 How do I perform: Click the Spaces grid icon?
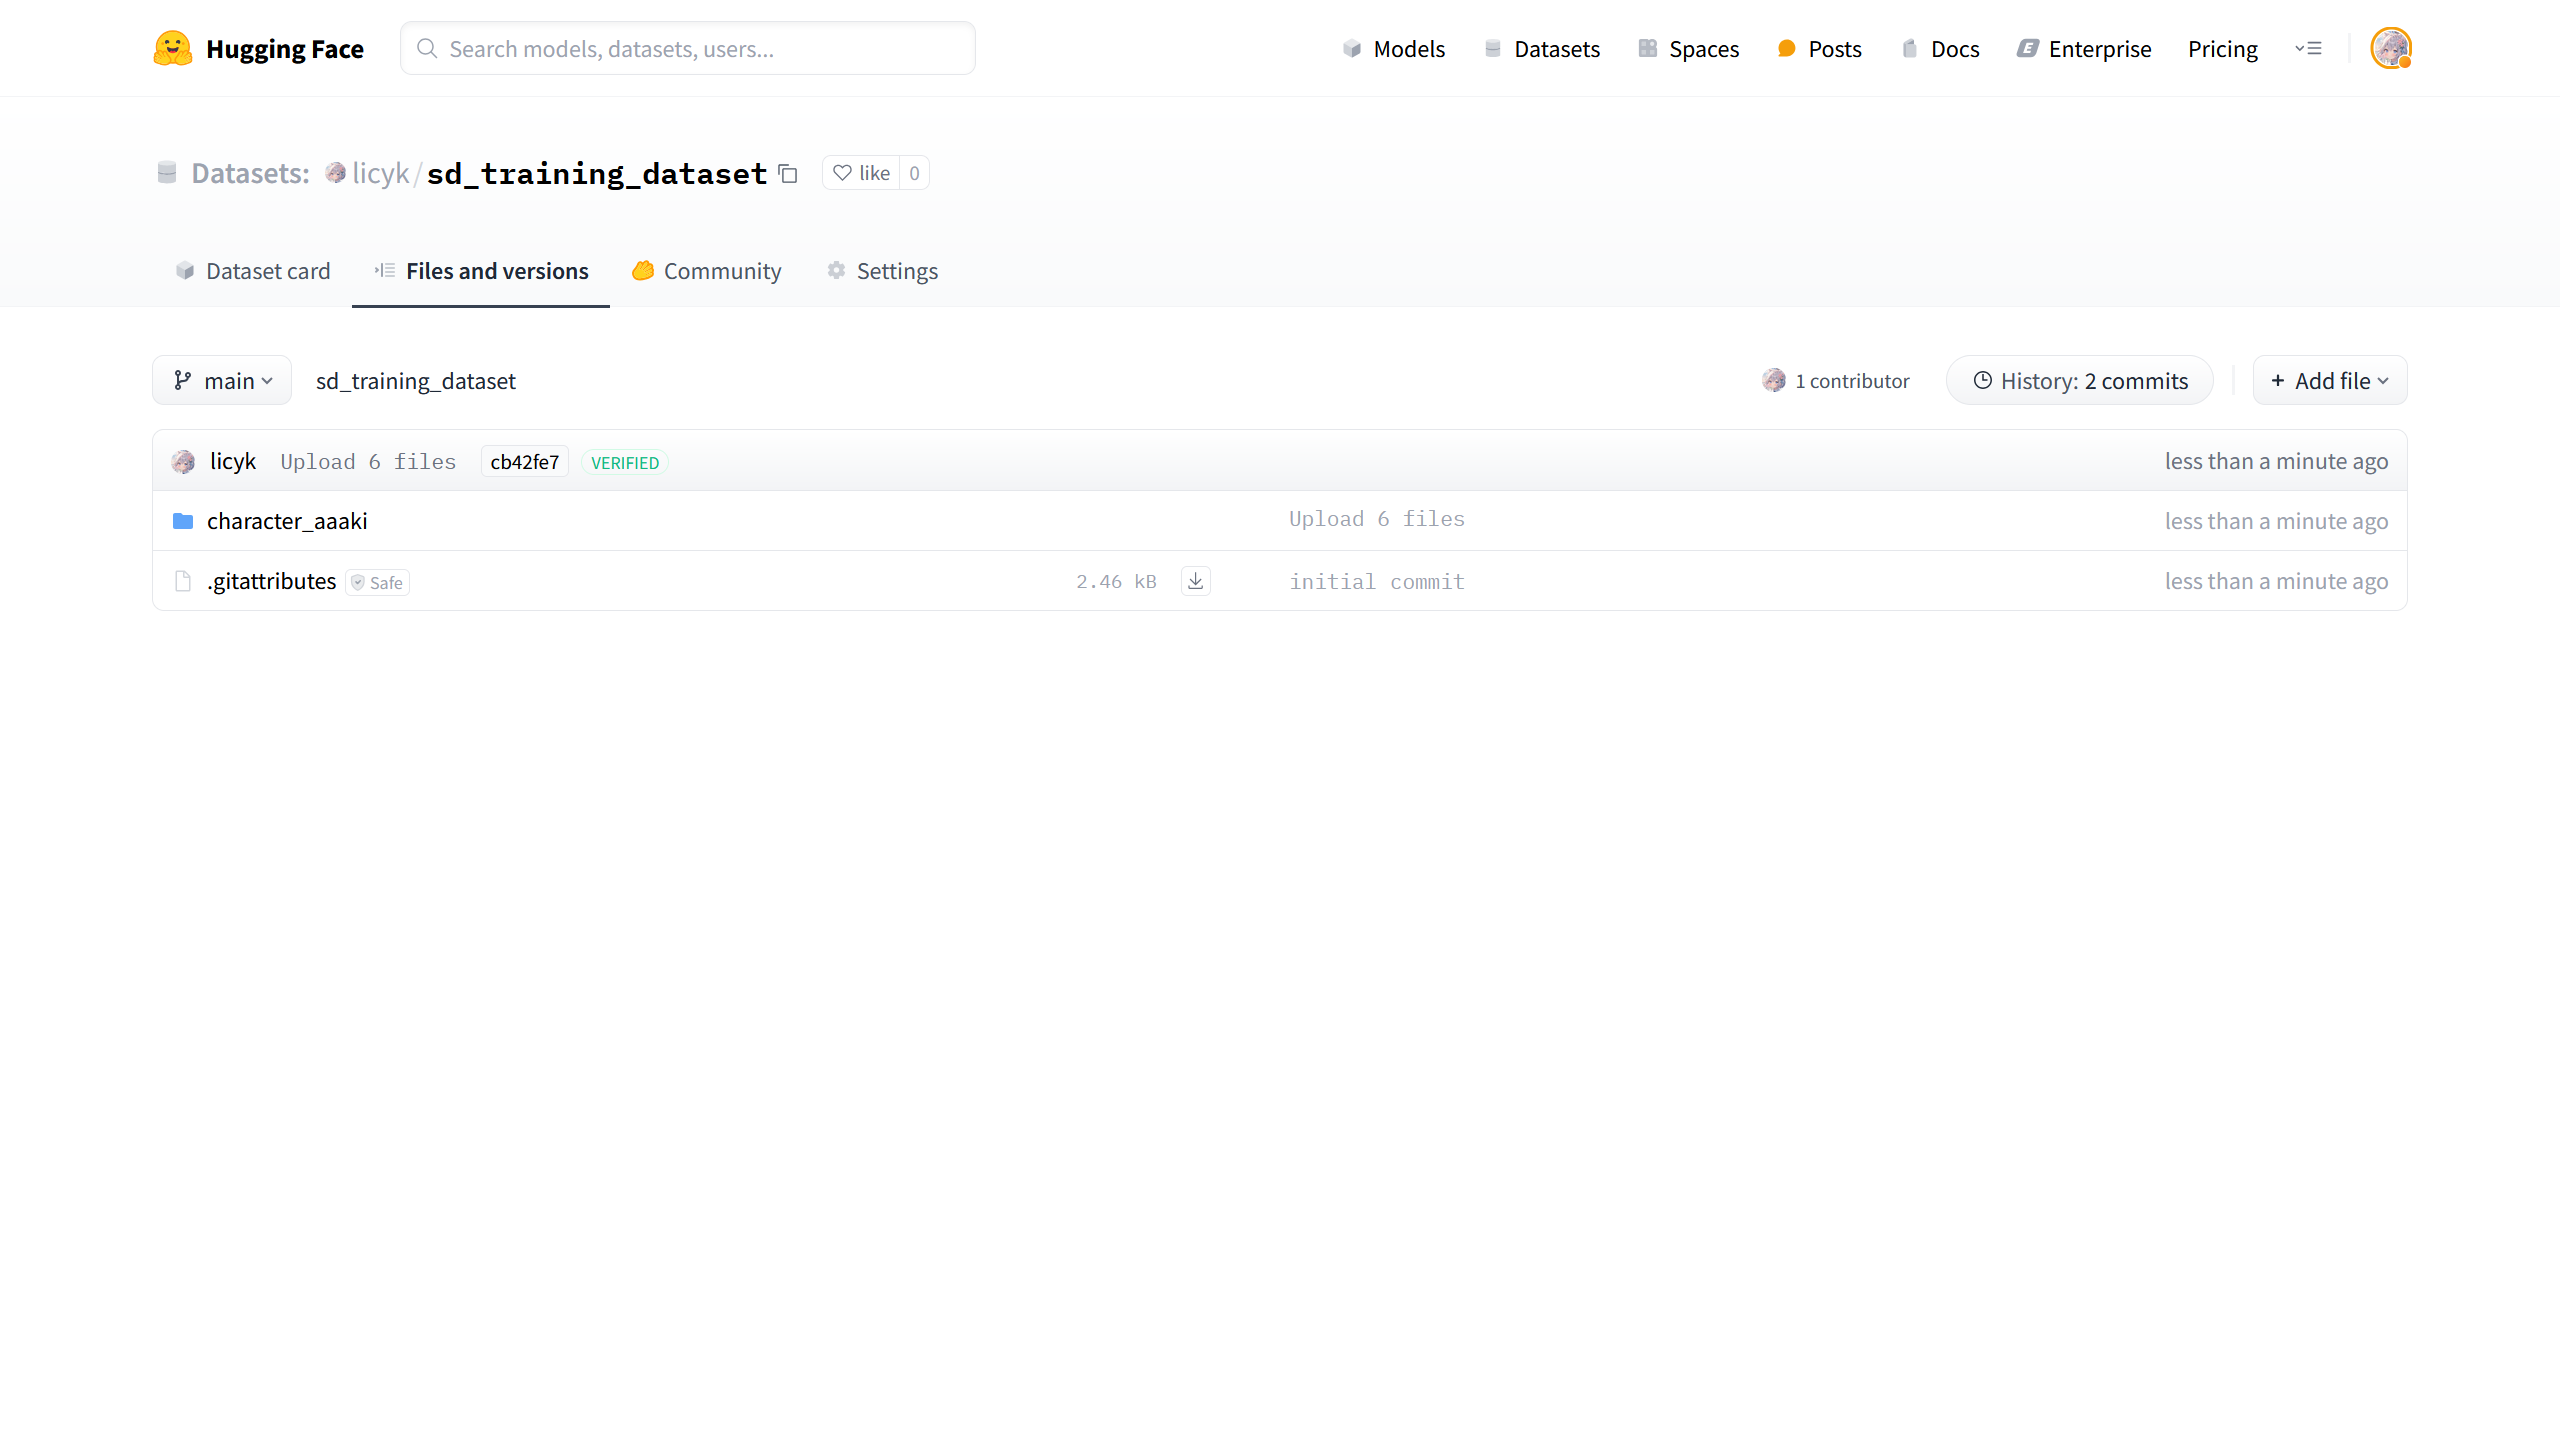tap(1646, 48)
